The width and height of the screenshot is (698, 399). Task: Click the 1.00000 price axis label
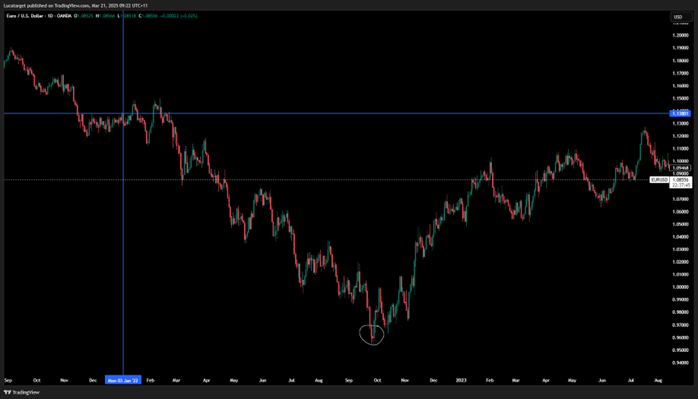pos(680,287)
